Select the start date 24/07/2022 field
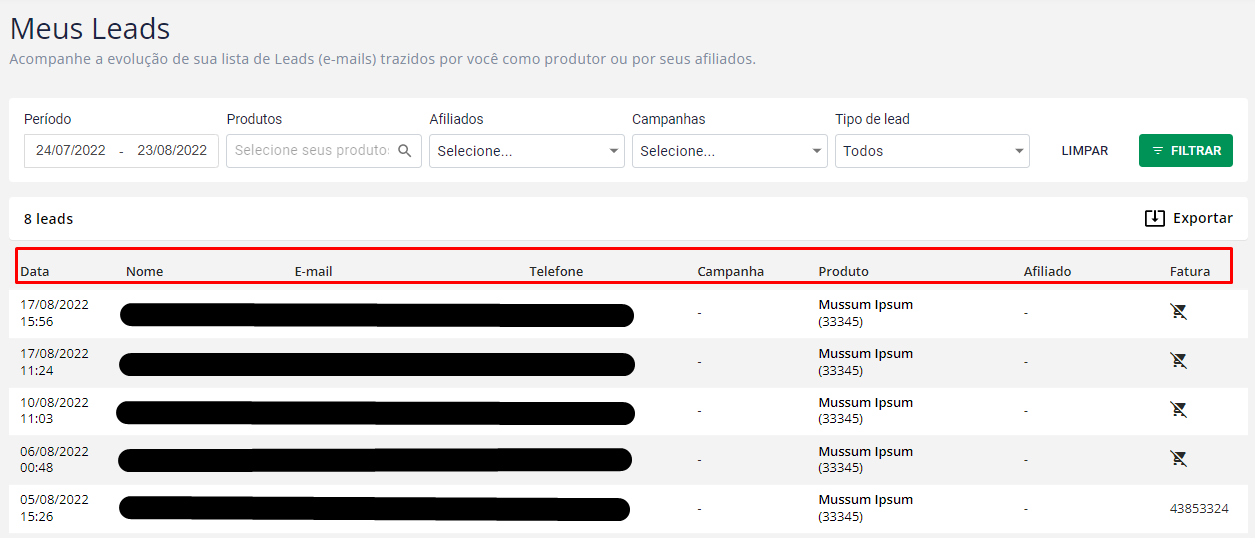This screenshot has width=1255, height=538. tap(71, 151)
